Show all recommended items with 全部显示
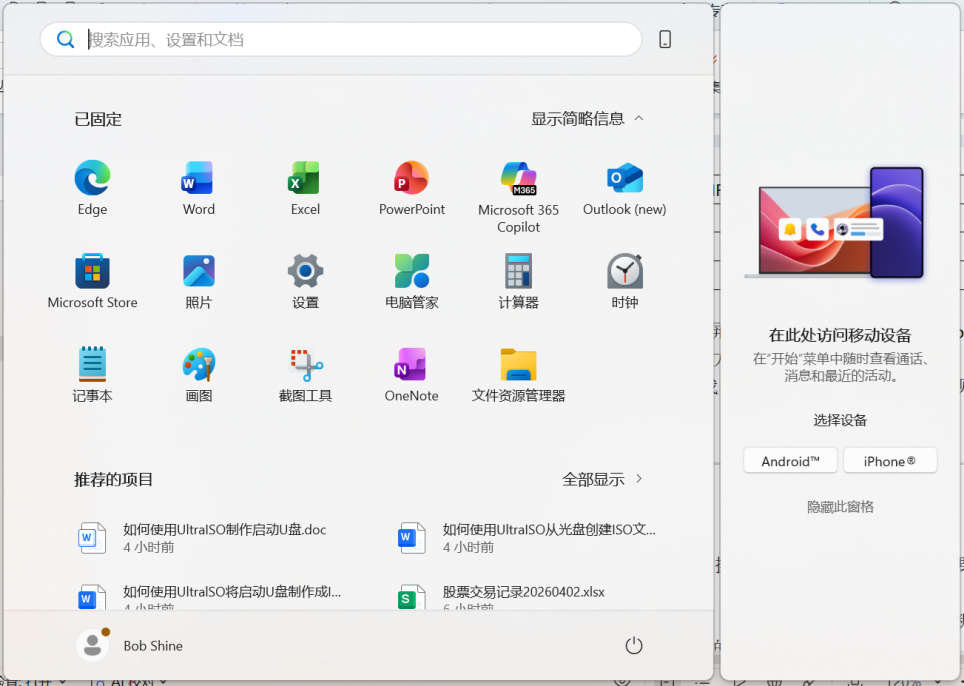 point(602,479)
